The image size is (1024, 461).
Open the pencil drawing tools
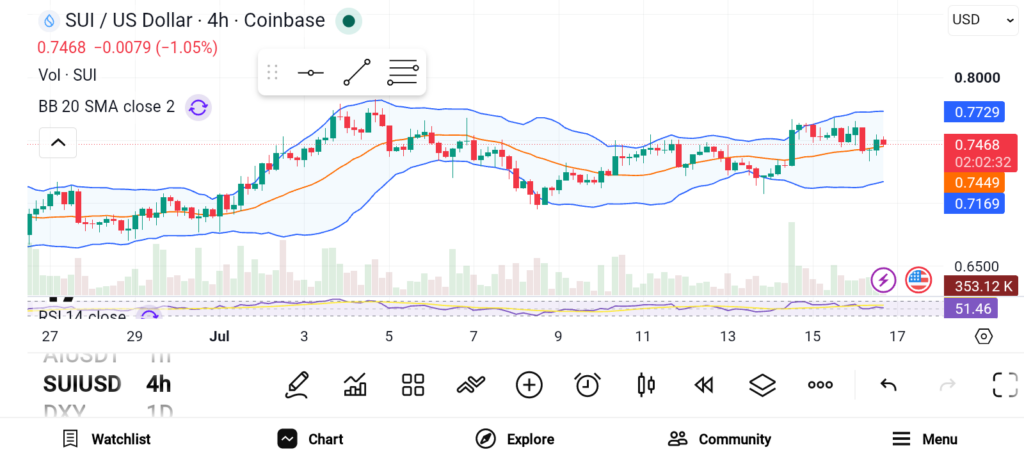[297, 385]
